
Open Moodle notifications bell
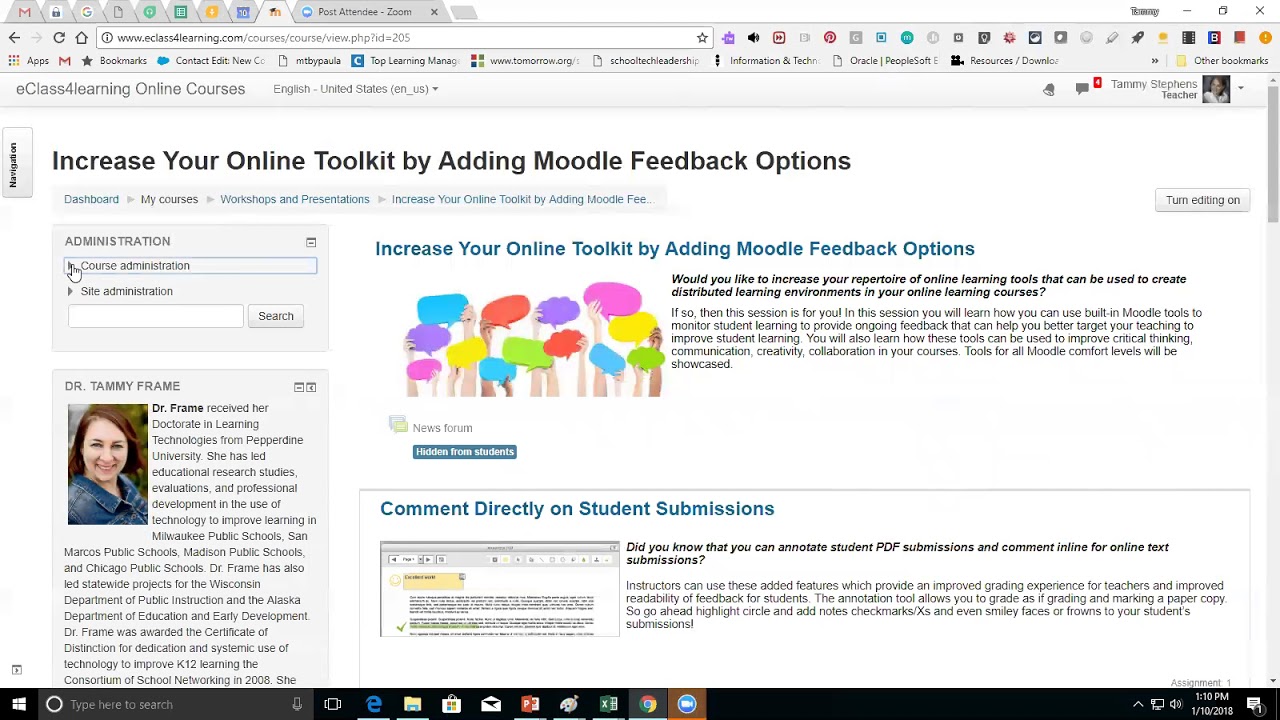pyautogui.click(x=1049, y=90)
